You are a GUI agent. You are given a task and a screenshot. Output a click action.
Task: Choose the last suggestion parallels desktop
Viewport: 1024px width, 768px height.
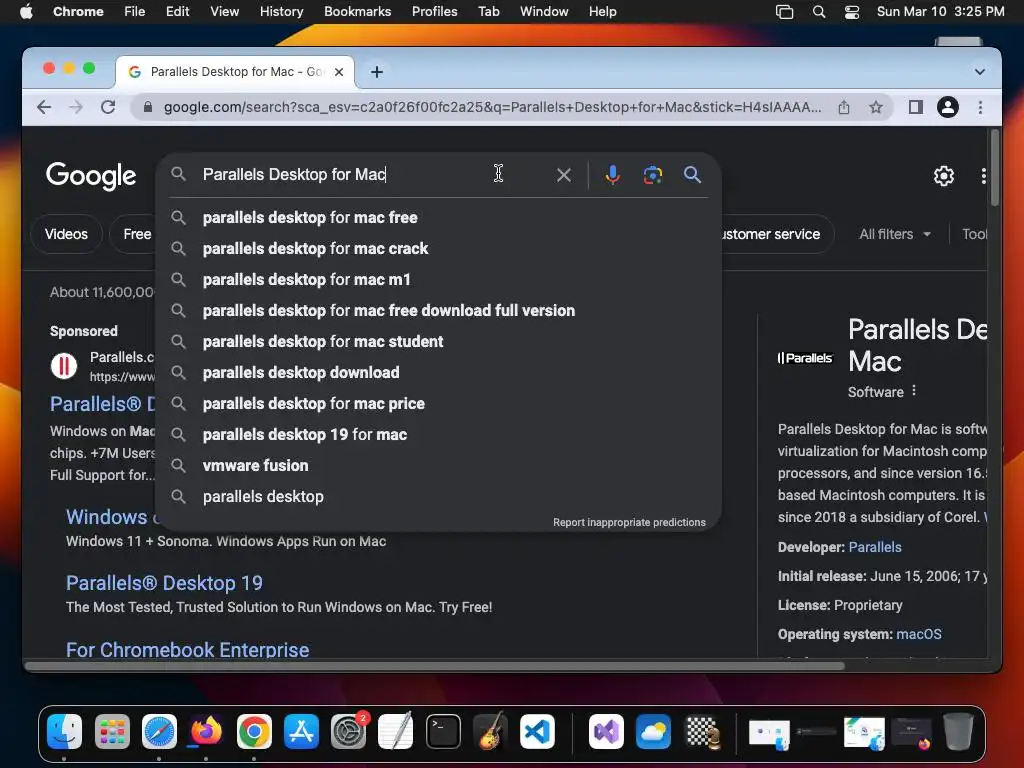tap(438, 497)
